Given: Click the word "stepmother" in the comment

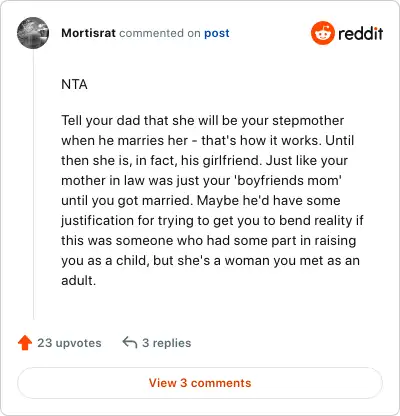Looking at the screenshot, I should 308,121.
